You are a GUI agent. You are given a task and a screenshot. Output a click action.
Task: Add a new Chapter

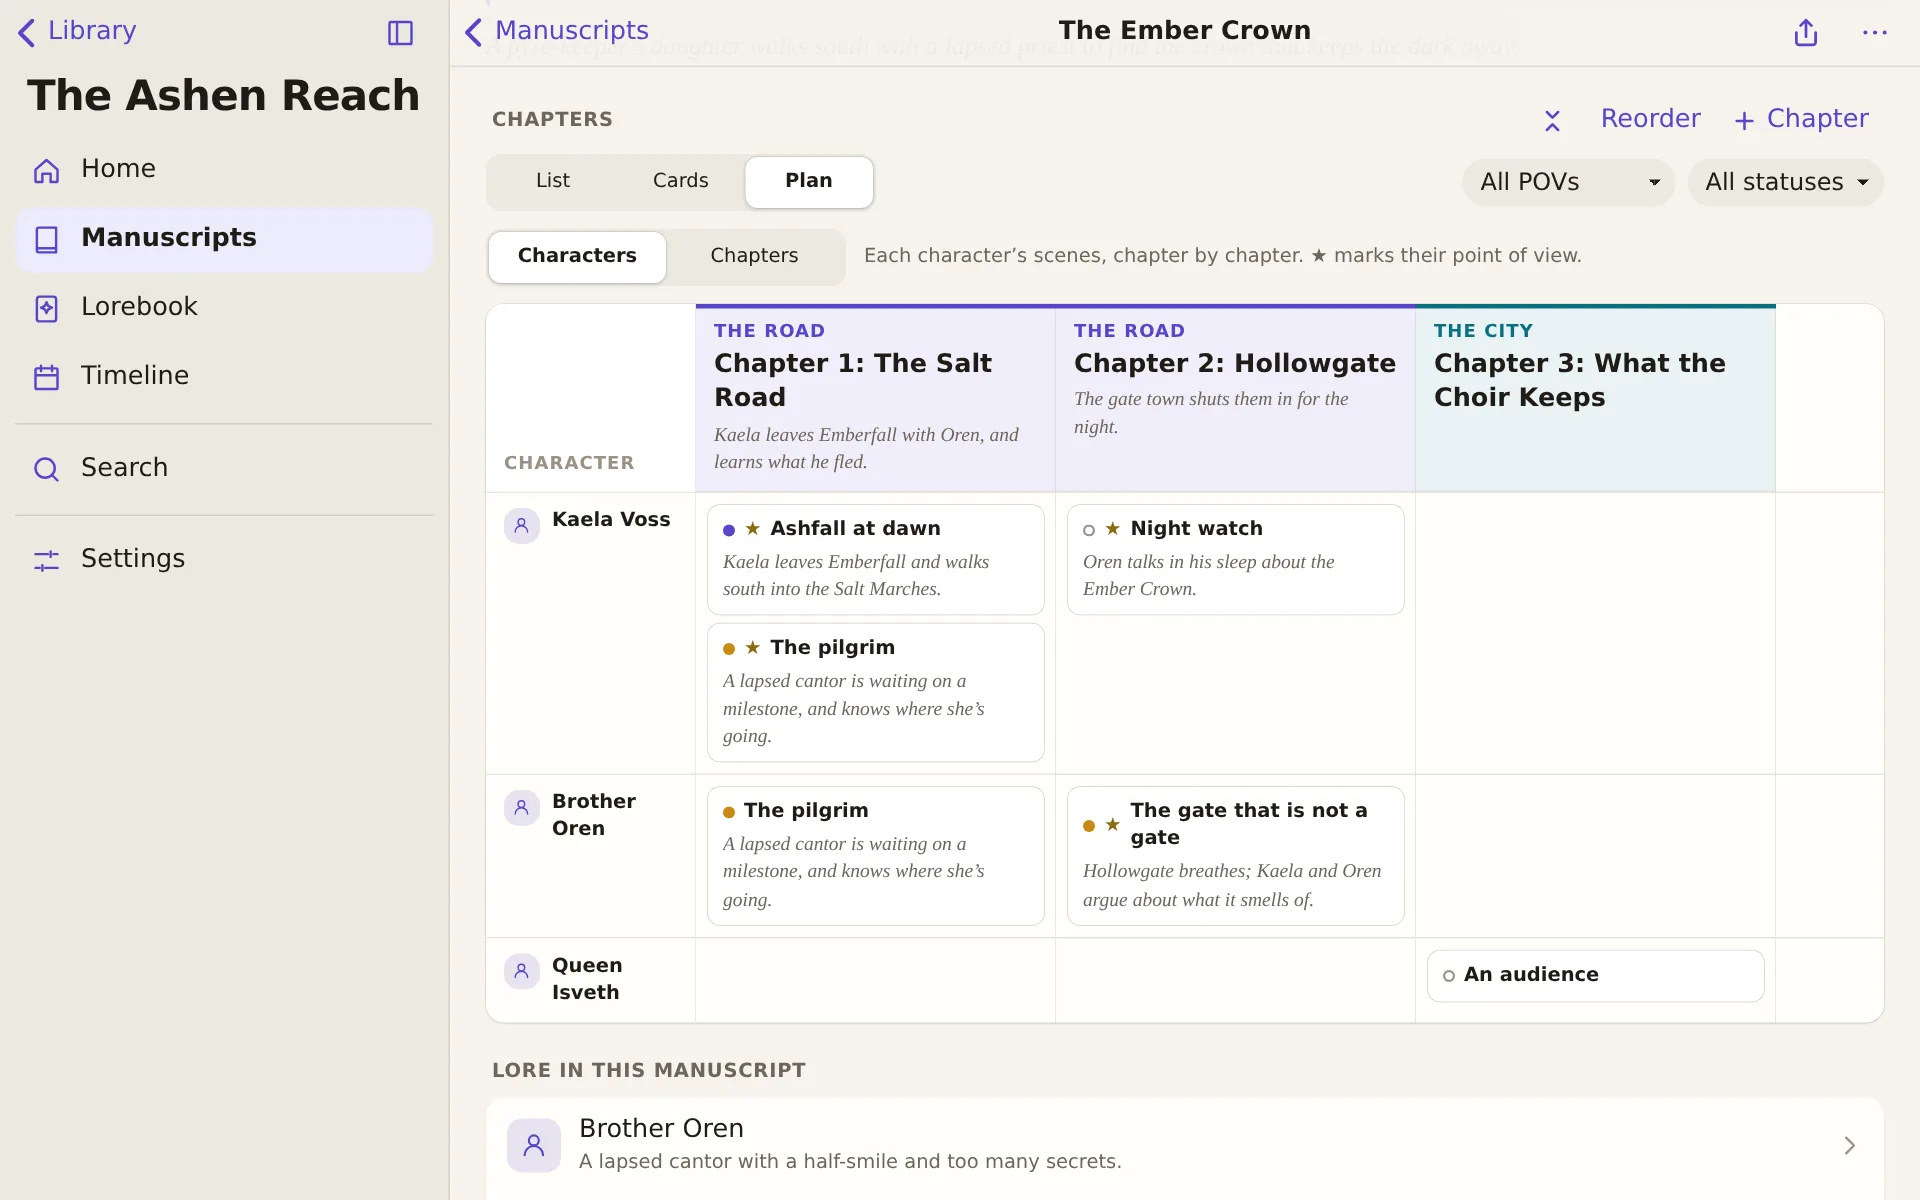click(x=1801, y=119)
